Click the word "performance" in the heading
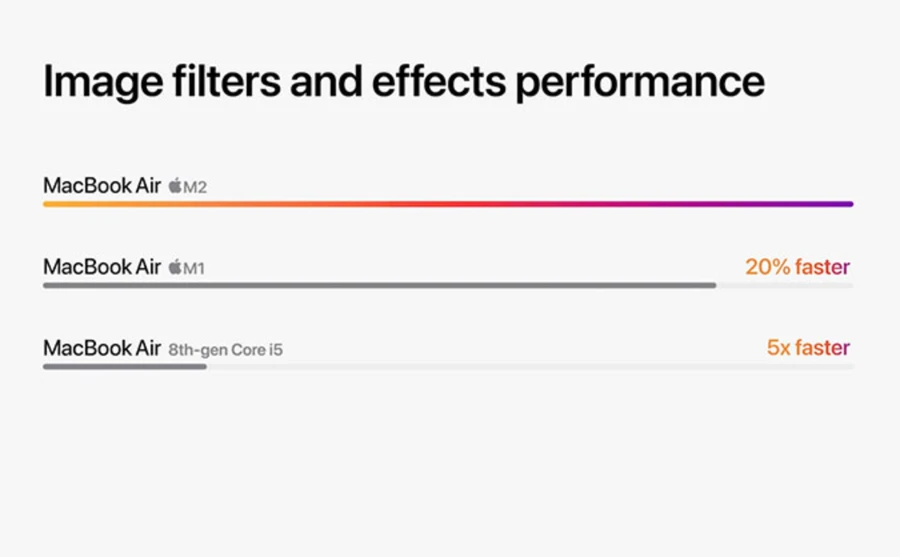 [640, 83]
